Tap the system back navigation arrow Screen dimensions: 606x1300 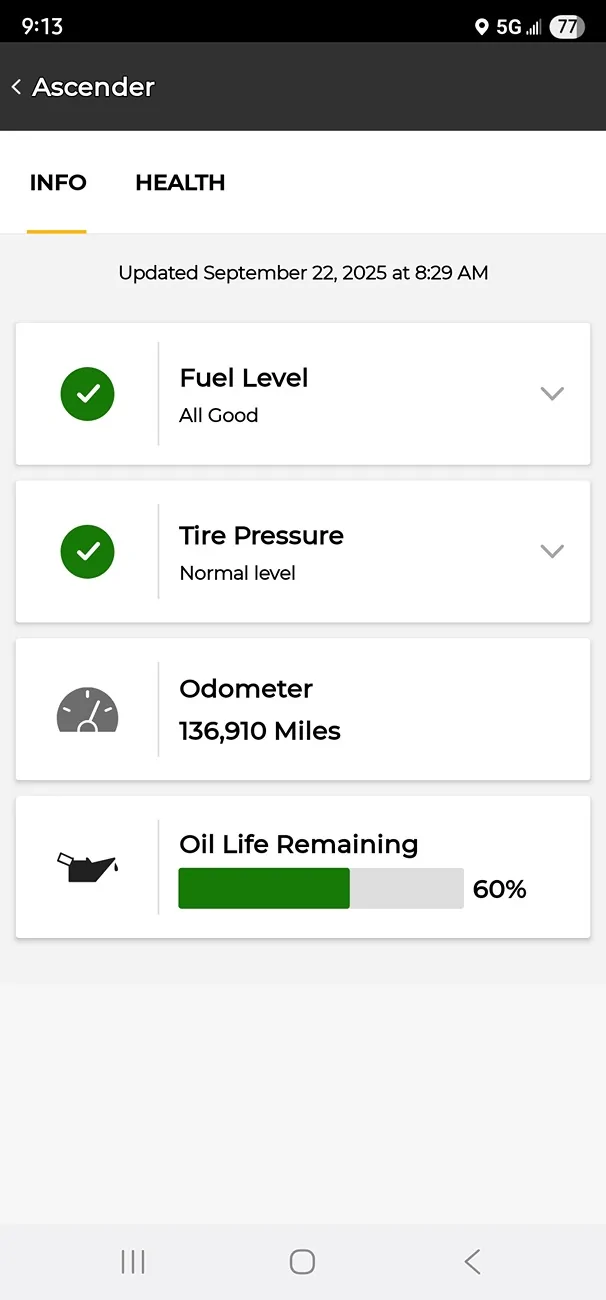click(x=472, y=1262)
